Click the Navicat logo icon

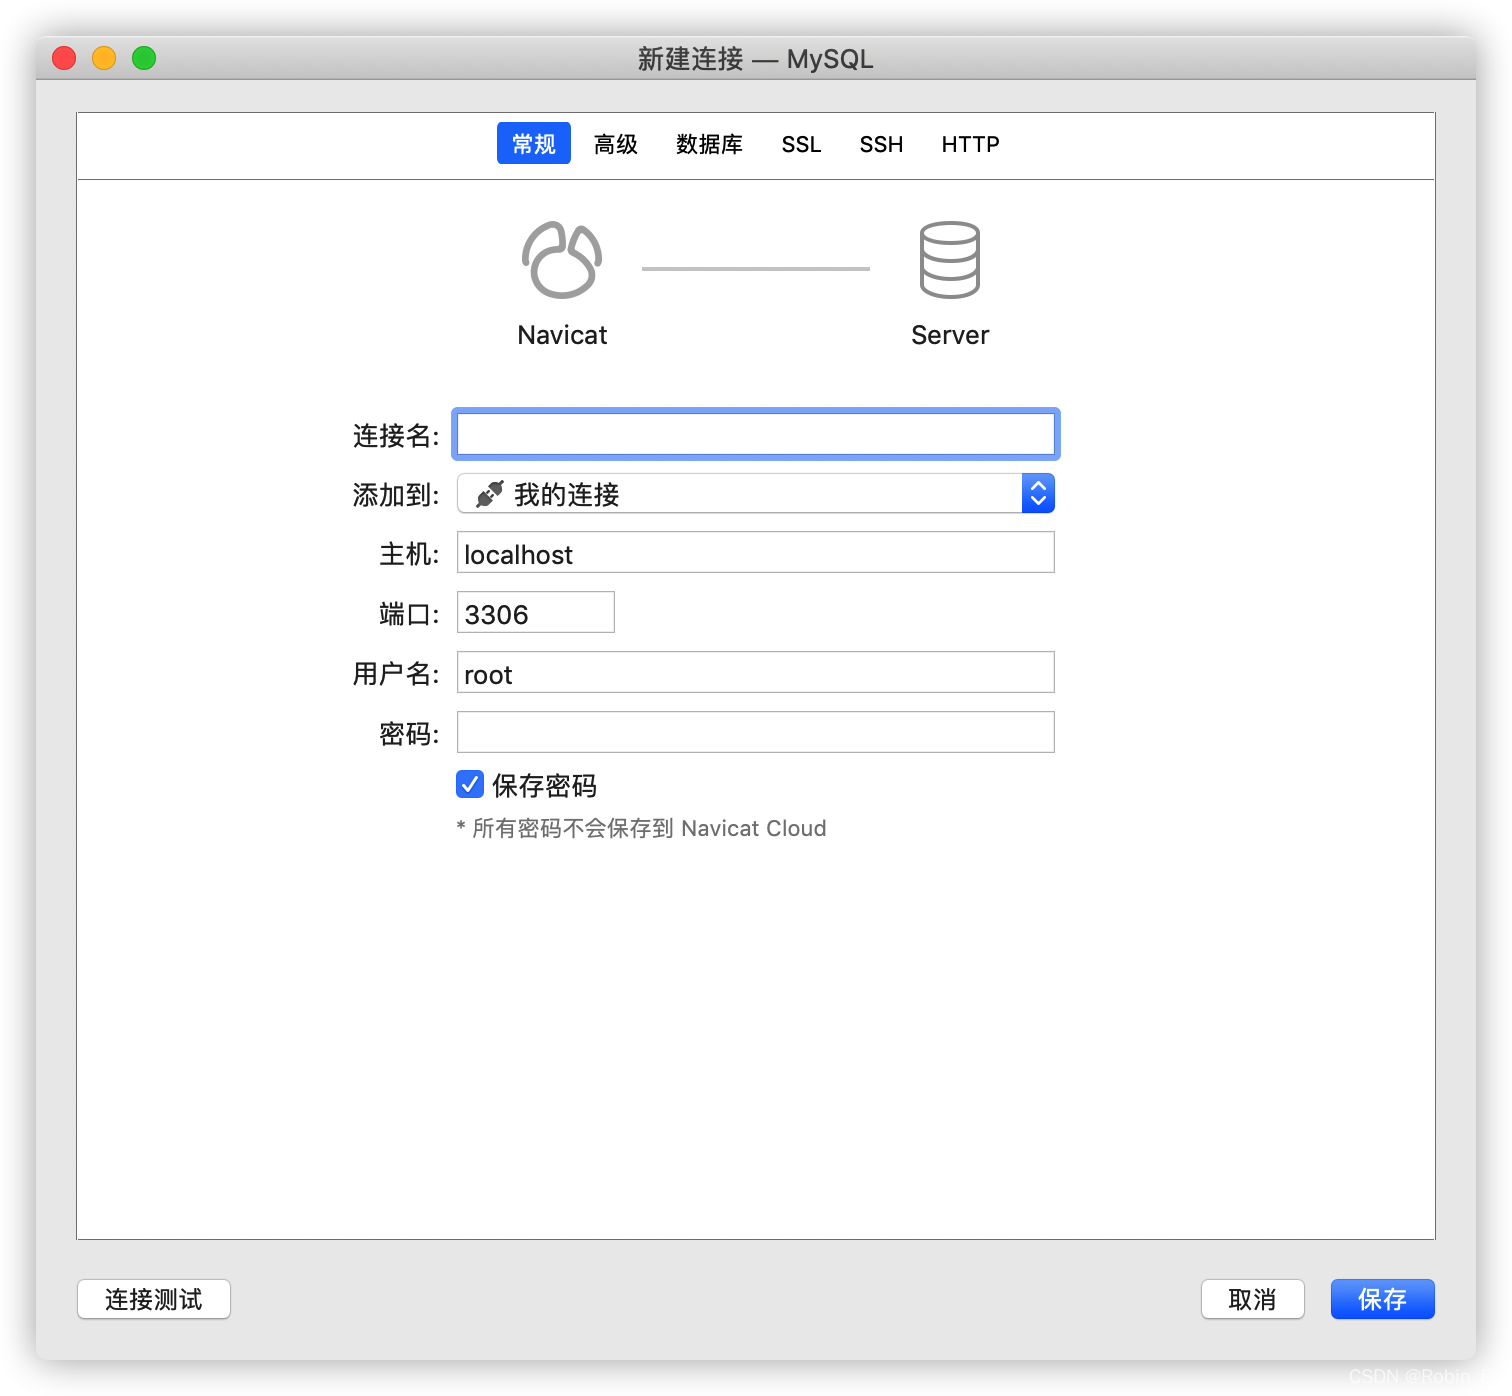click(562, 260)
